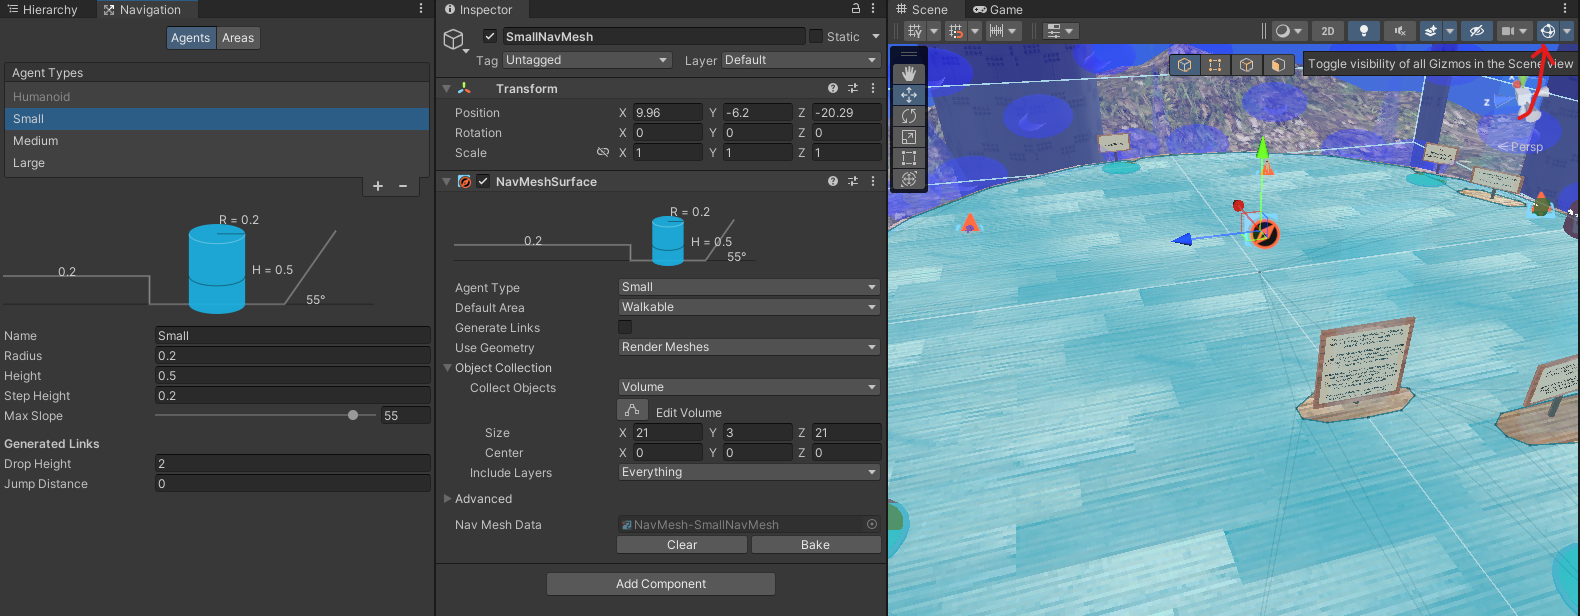The image size is (1580, 616).
Task: Select the Rotate tool in Scene toolbar
Action: pos(908,116)
